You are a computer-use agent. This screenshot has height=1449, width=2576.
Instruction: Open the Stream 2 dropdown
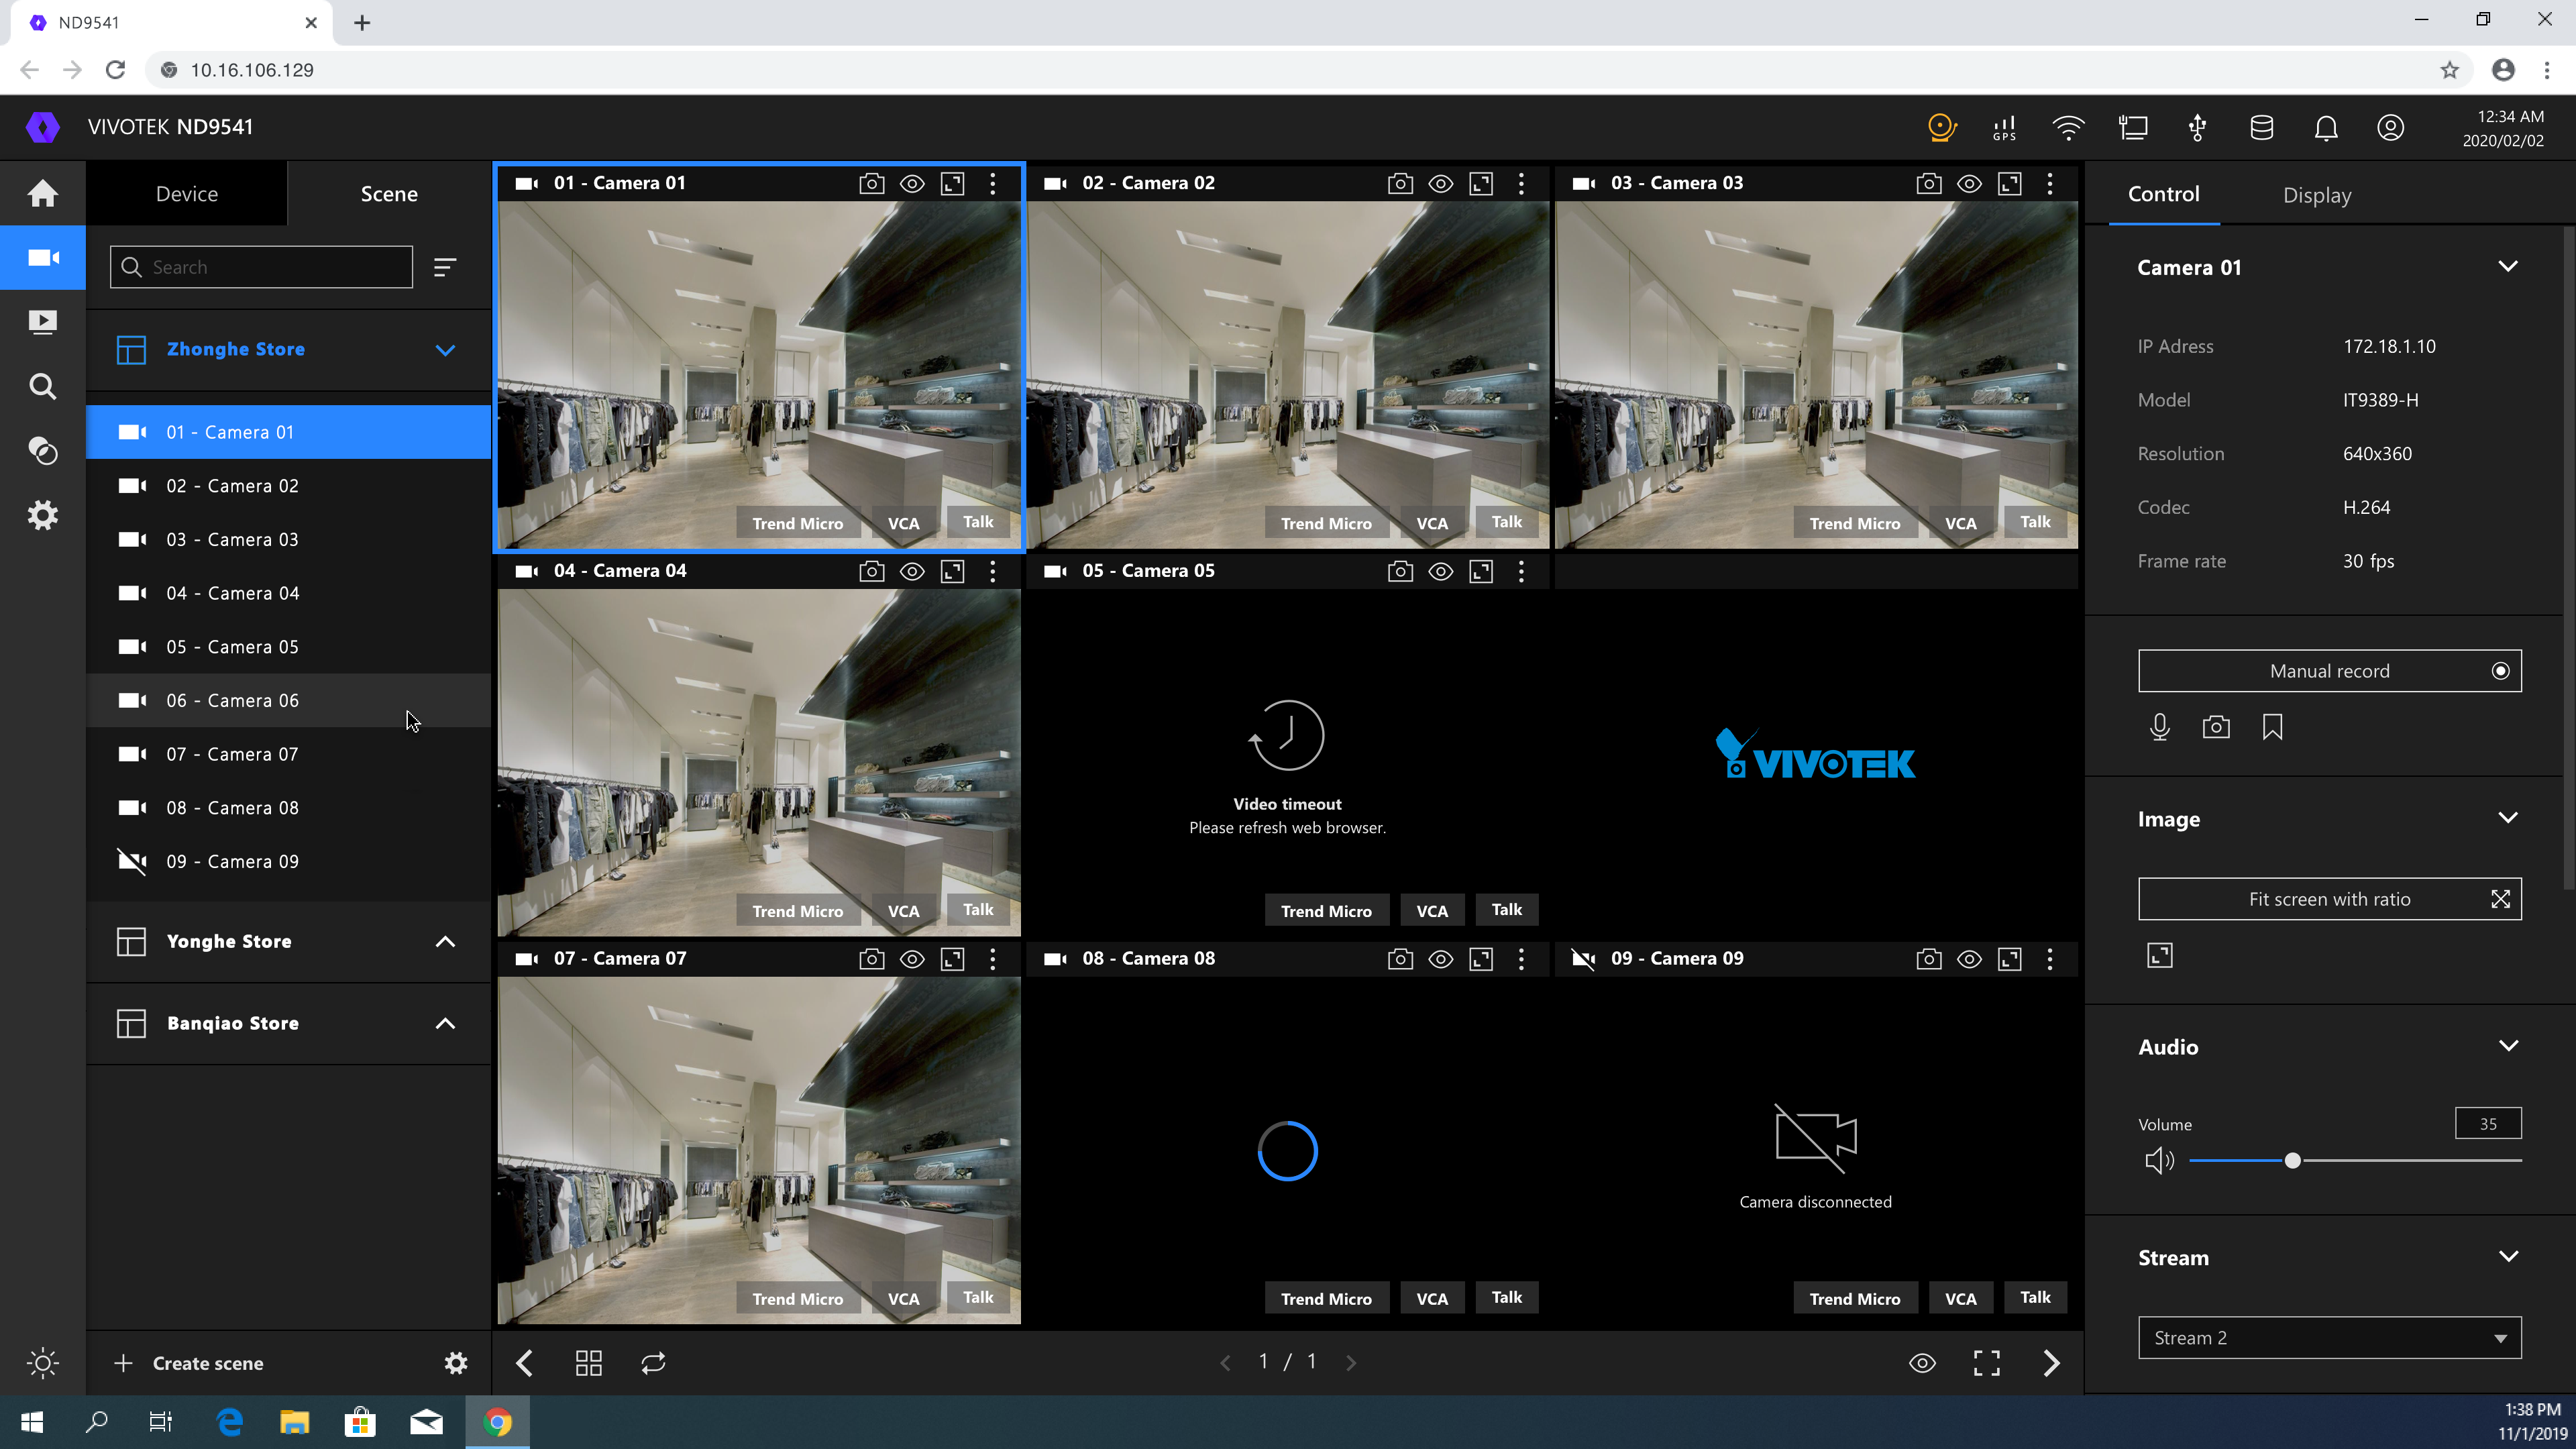coord(2329,1338)
